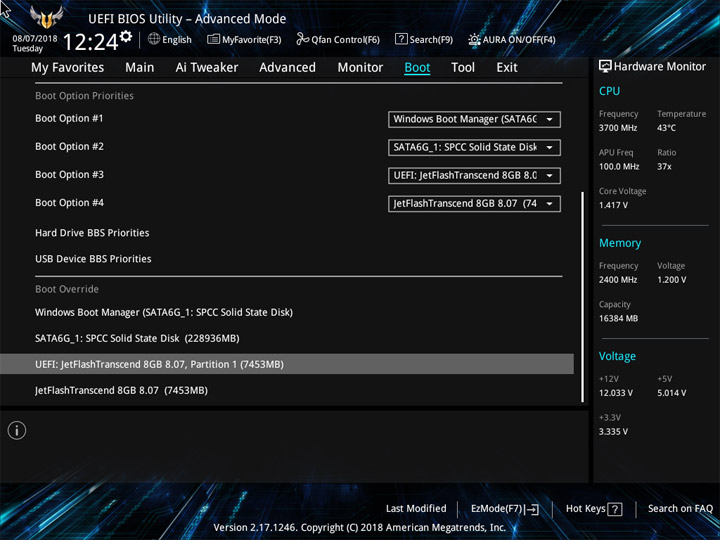The image size is (720, 540).
Task: Select UEFI: JetFlashTranscend Partition 1 override
Action: pos(287,364)
